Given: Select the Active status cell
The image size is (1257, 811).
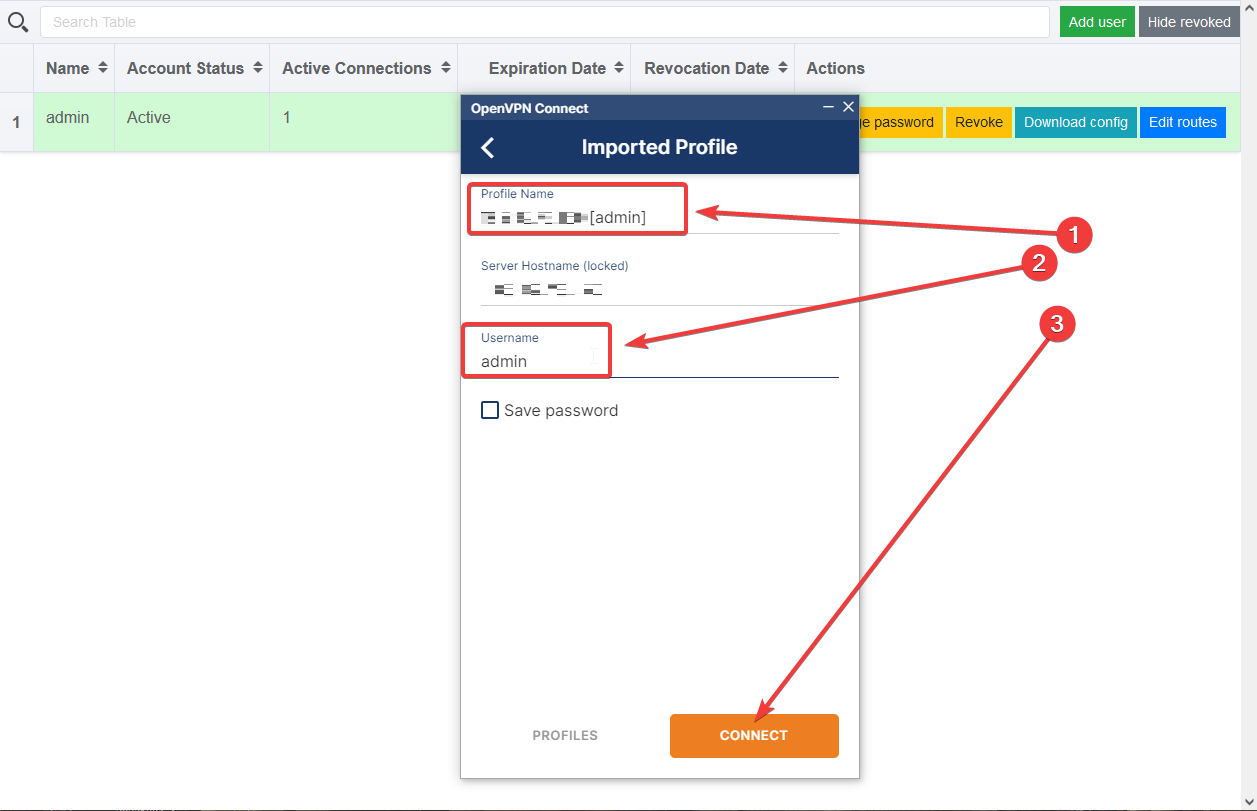Looking at the screenshot, I should [x=192, y=122].
